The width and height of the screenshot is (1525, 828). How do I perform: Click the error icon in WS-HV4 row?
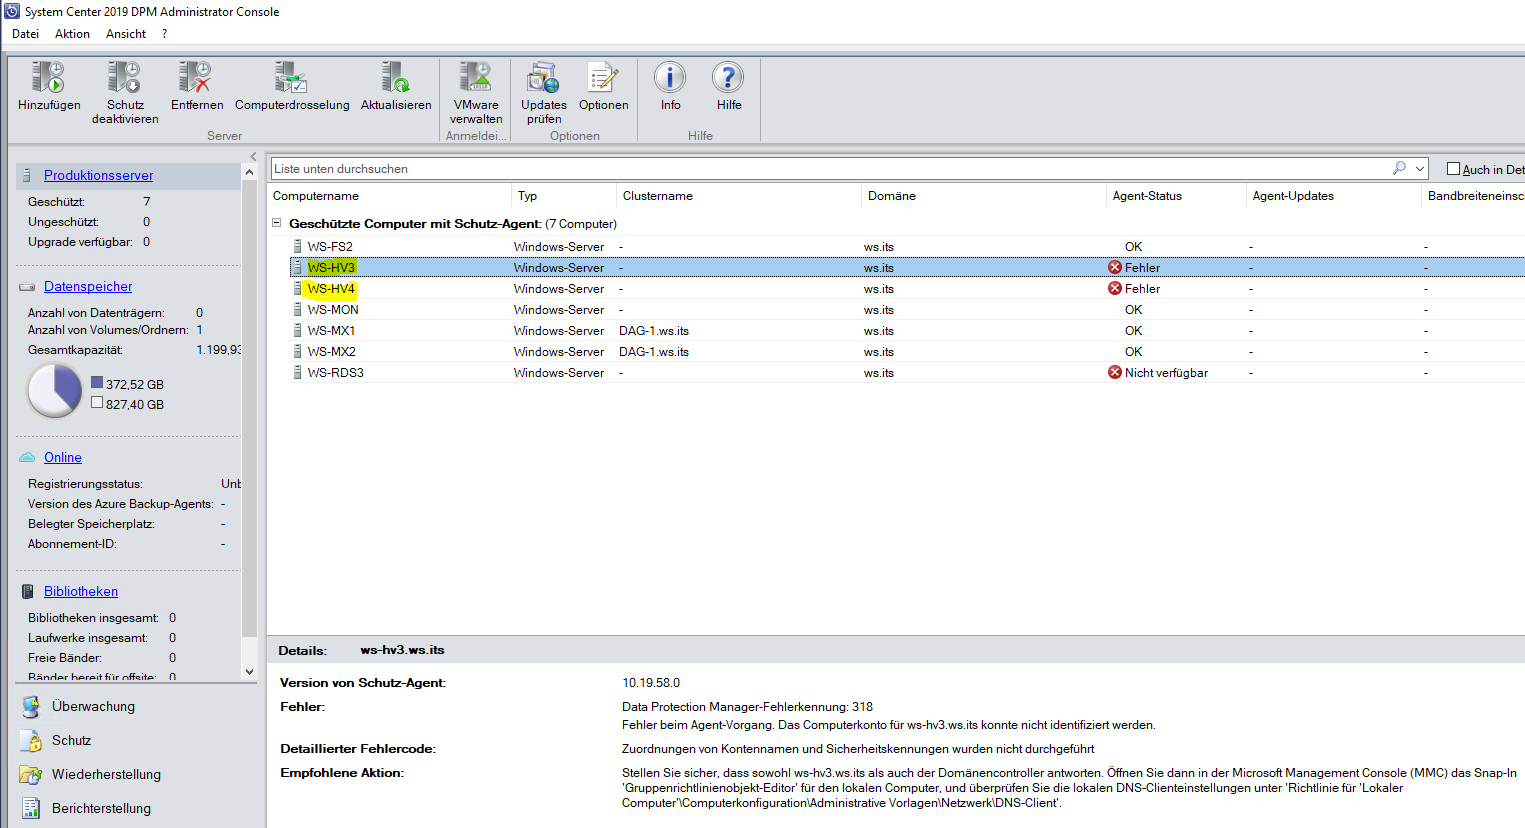click(1115, 288)
